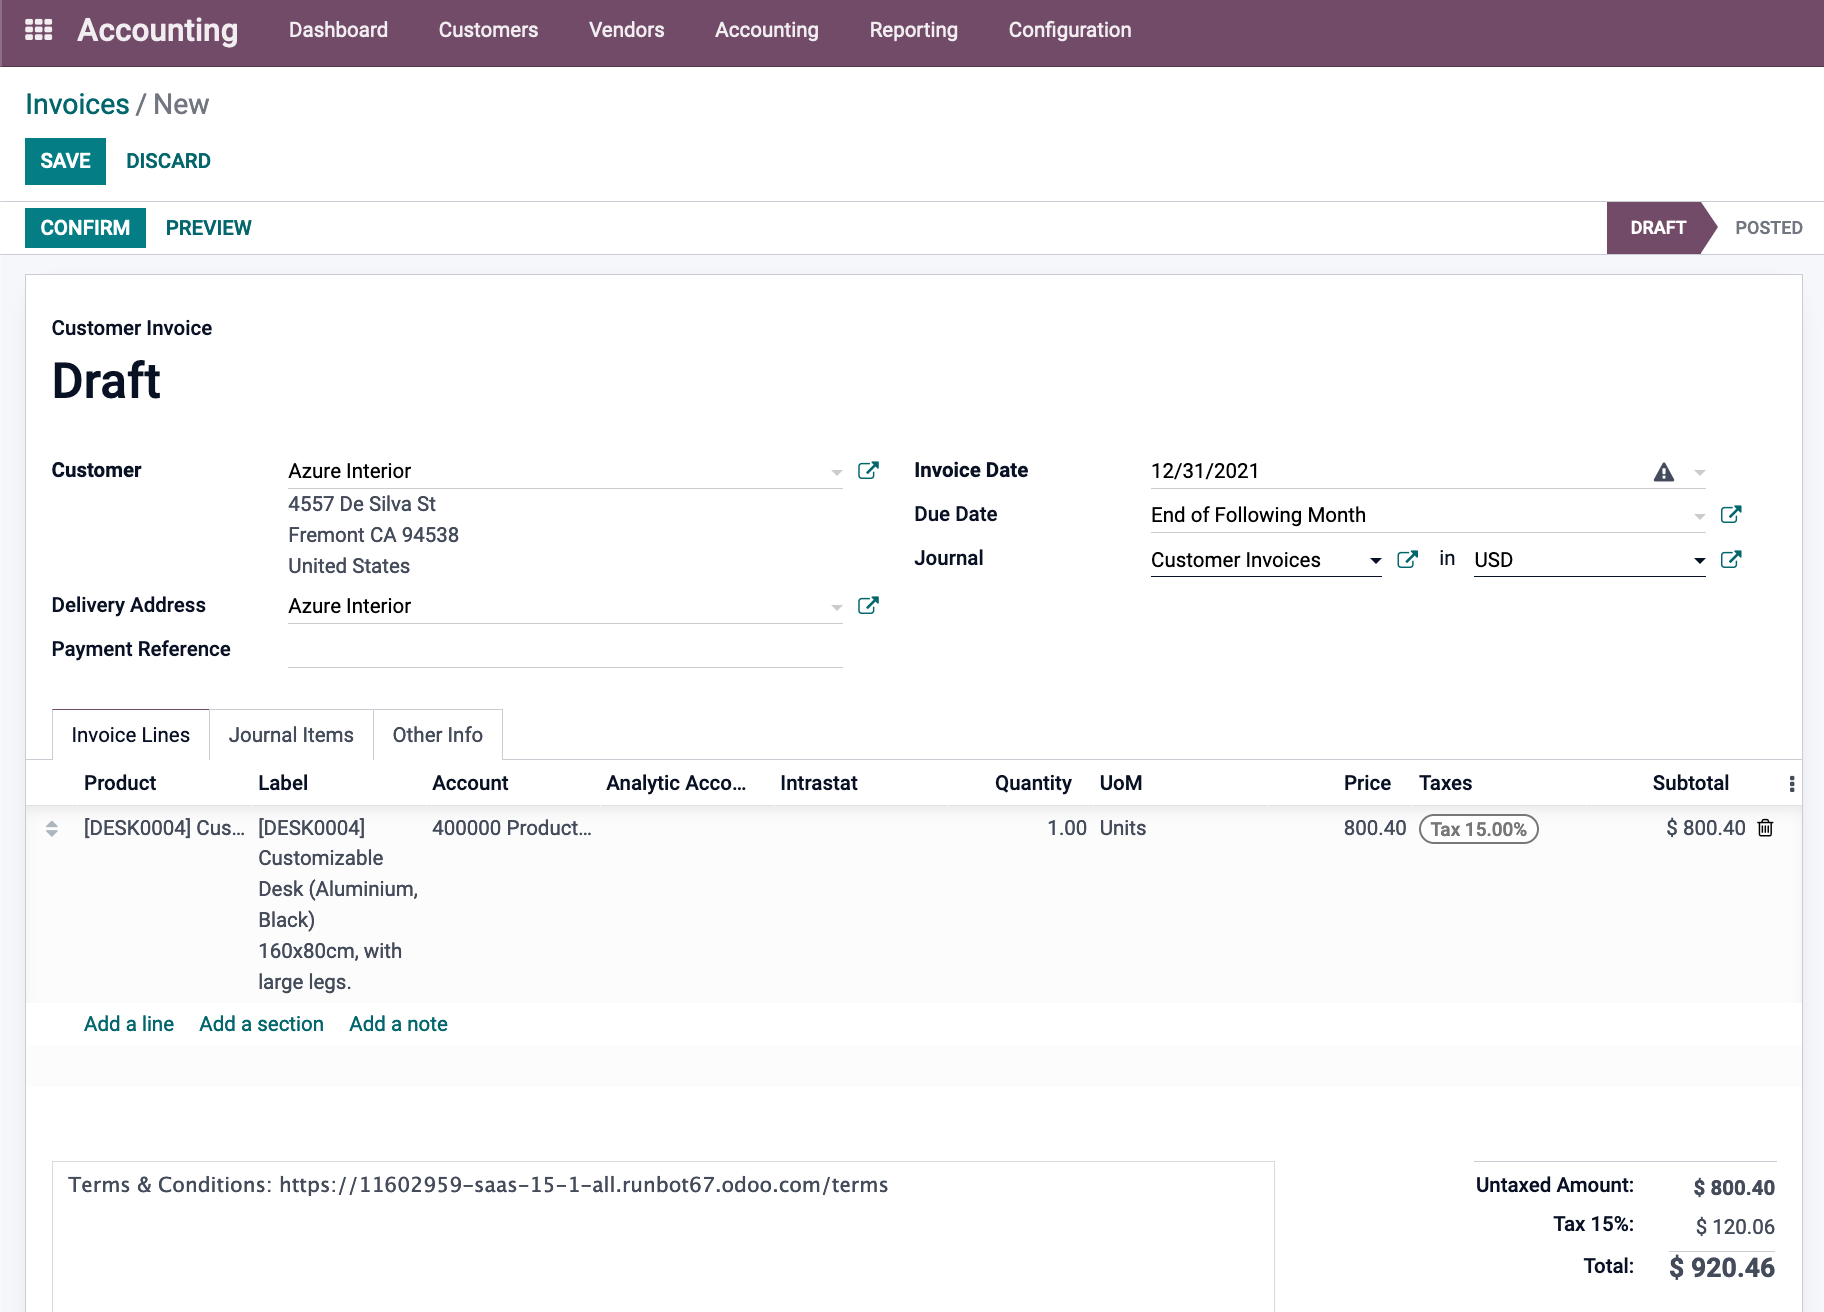Open USD currency external link icon
Screen dimensions: 1824x1312
click(1730, 560)
